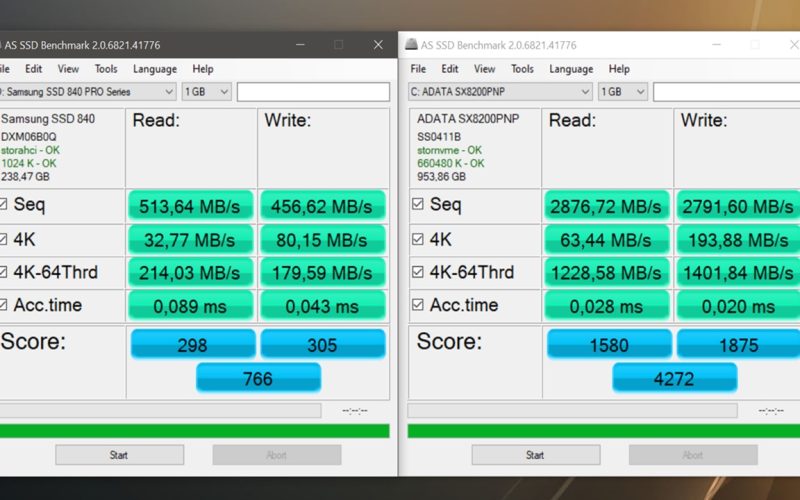
Task: Minimize the Samsung benchmark window
Action: pyautogui.click(x=300, y=45)
